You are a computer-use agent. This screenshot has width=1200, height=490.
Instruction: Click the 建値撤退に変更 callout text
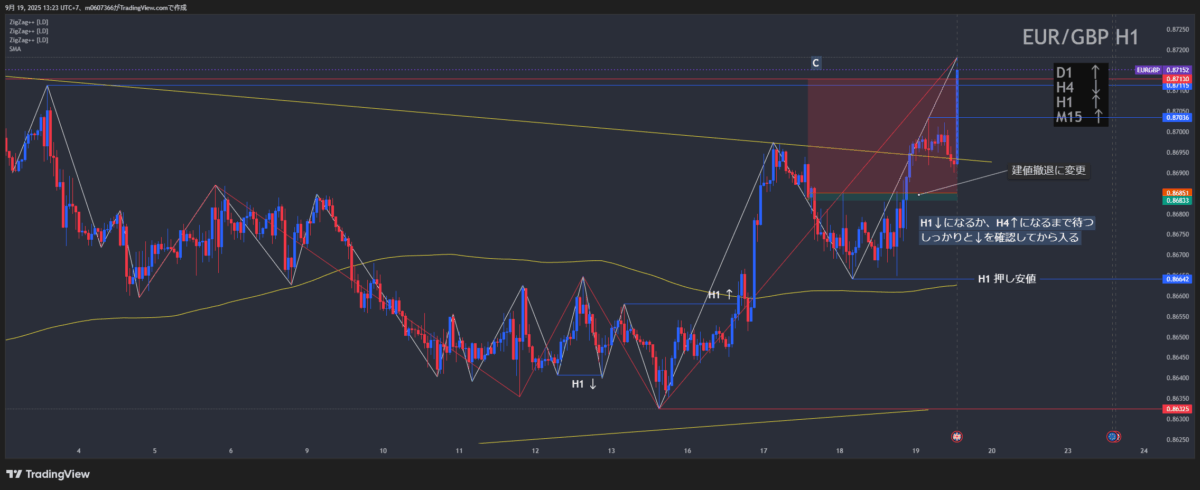(x=1048, y=170)
